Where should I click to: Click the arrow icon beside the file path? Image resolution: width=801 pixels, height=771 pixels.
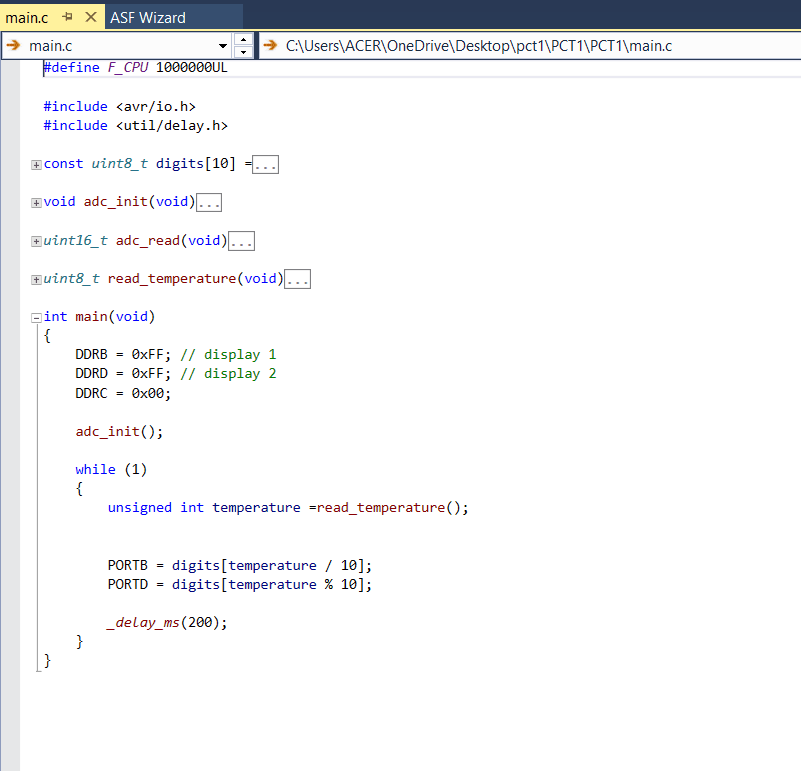click(x=271, y=45)
